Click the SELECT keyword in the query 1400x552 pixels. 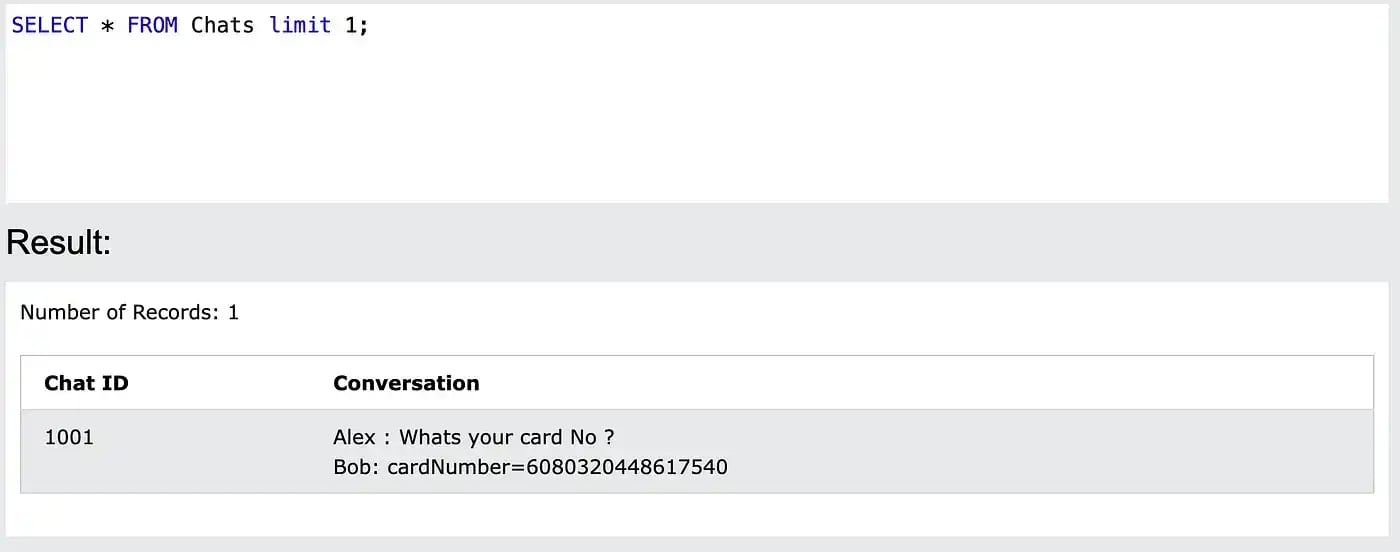[x=49, y=25]
